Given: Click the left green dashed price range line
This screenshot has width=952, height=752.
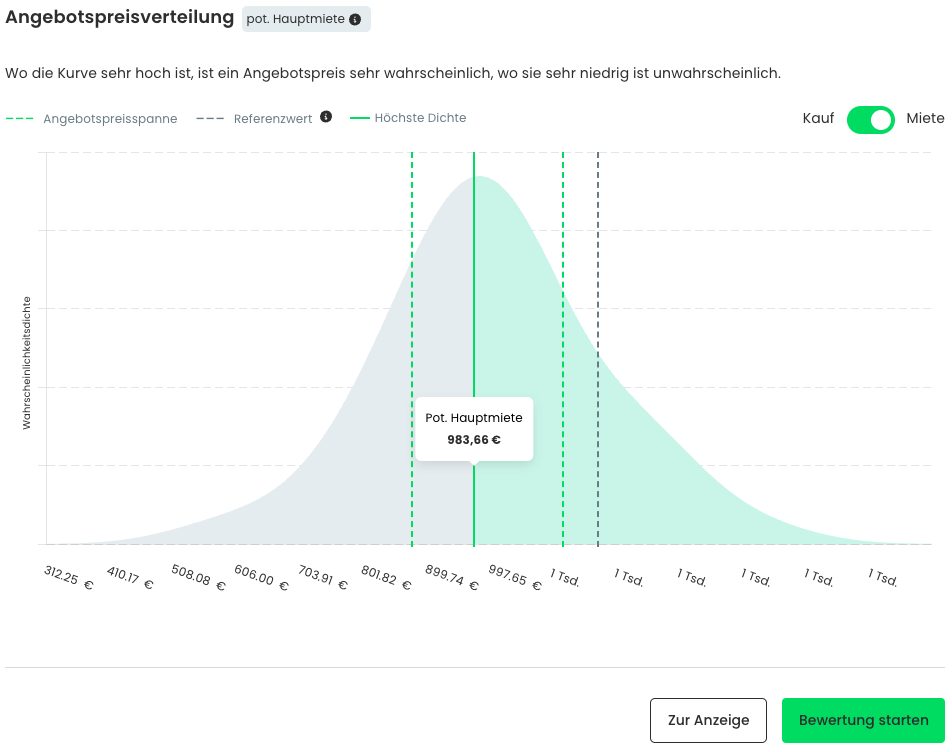Looking at the screenshot, I should [412, 300].
